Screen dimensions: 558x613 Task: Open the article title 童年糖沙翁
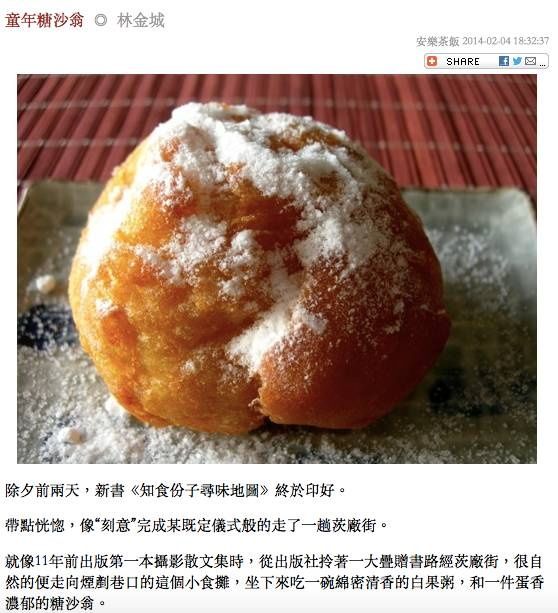coord(44,20)
